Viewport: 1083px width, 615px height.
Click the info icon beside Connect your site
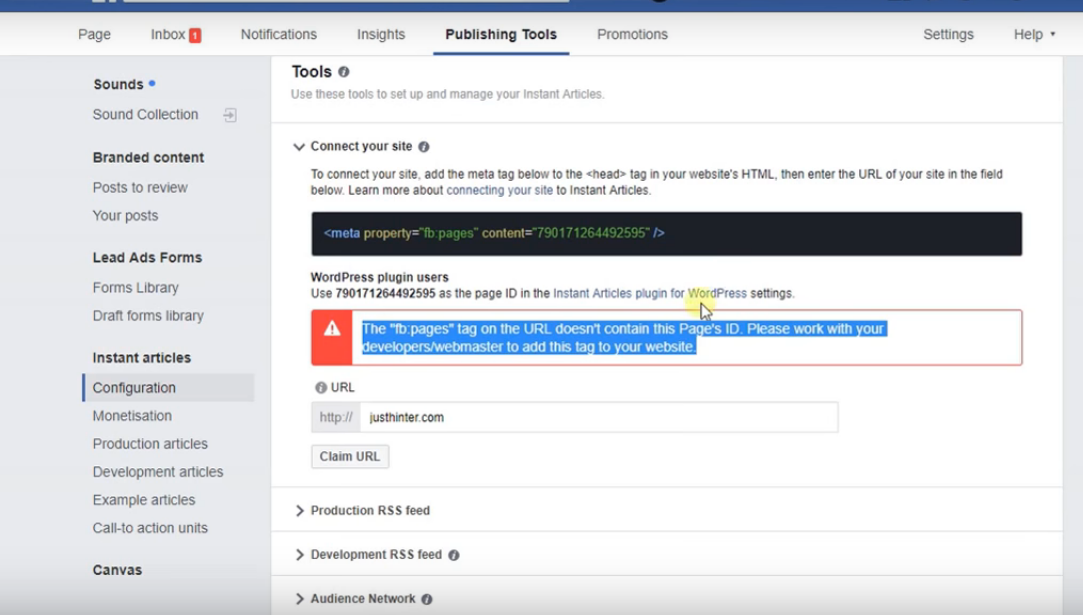click(423, 146)
